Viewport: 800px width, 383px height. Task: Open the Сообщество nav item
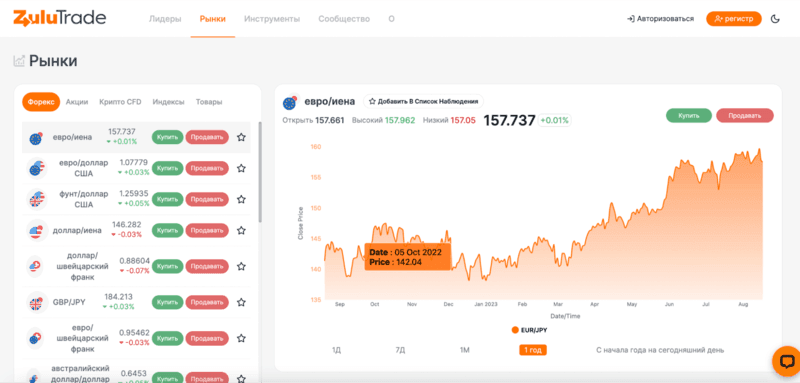[x=344, y=19]
